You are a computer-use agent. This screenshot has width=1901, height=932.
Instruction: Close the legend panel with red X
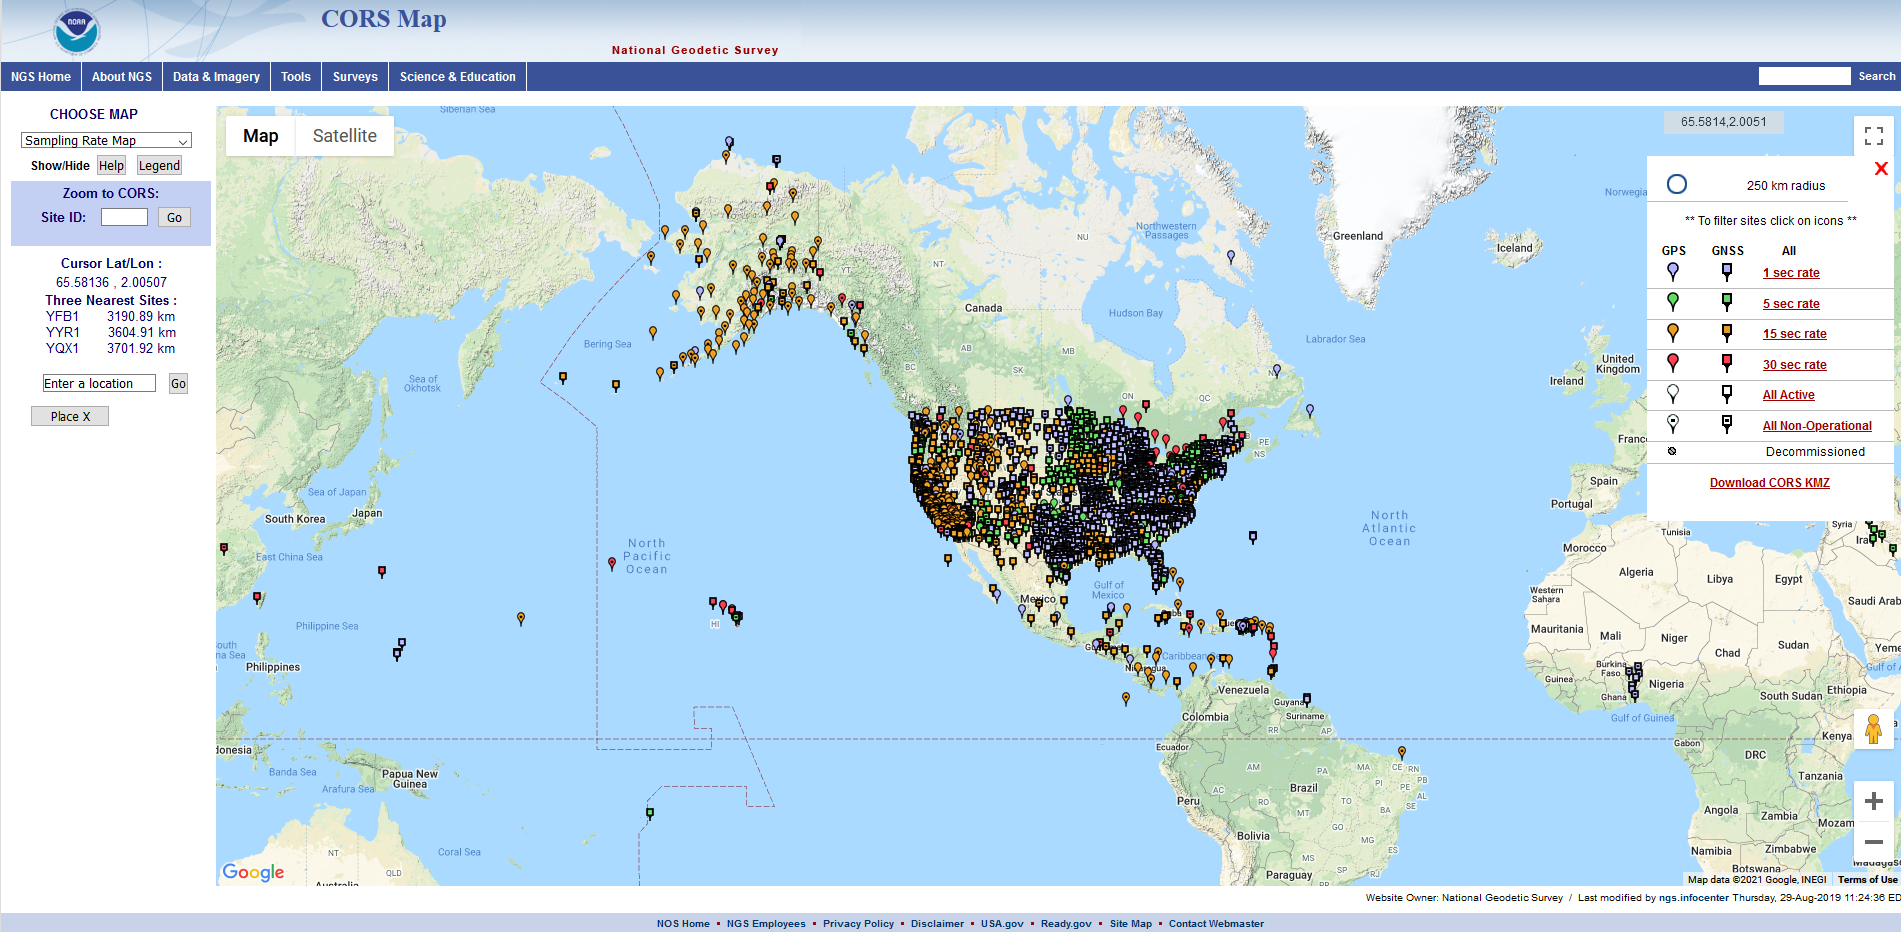coord(1880,169)
